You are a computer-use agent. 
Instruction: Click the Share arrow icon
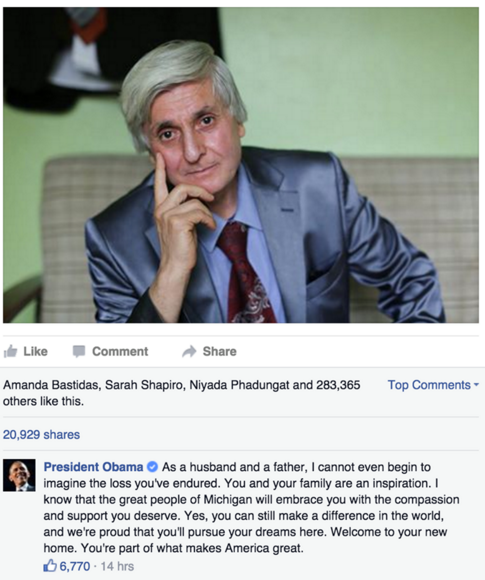tap(189, 351)
